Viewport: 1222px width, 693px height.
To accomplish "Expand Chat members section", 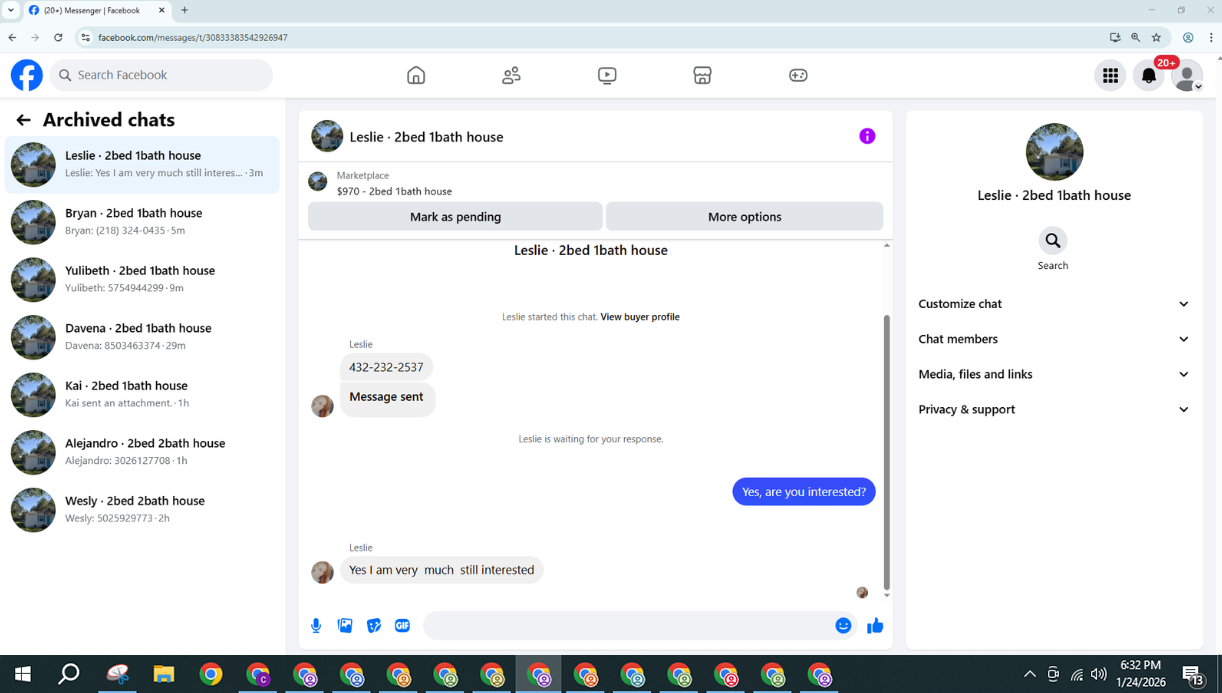I will click(1054, 339).
